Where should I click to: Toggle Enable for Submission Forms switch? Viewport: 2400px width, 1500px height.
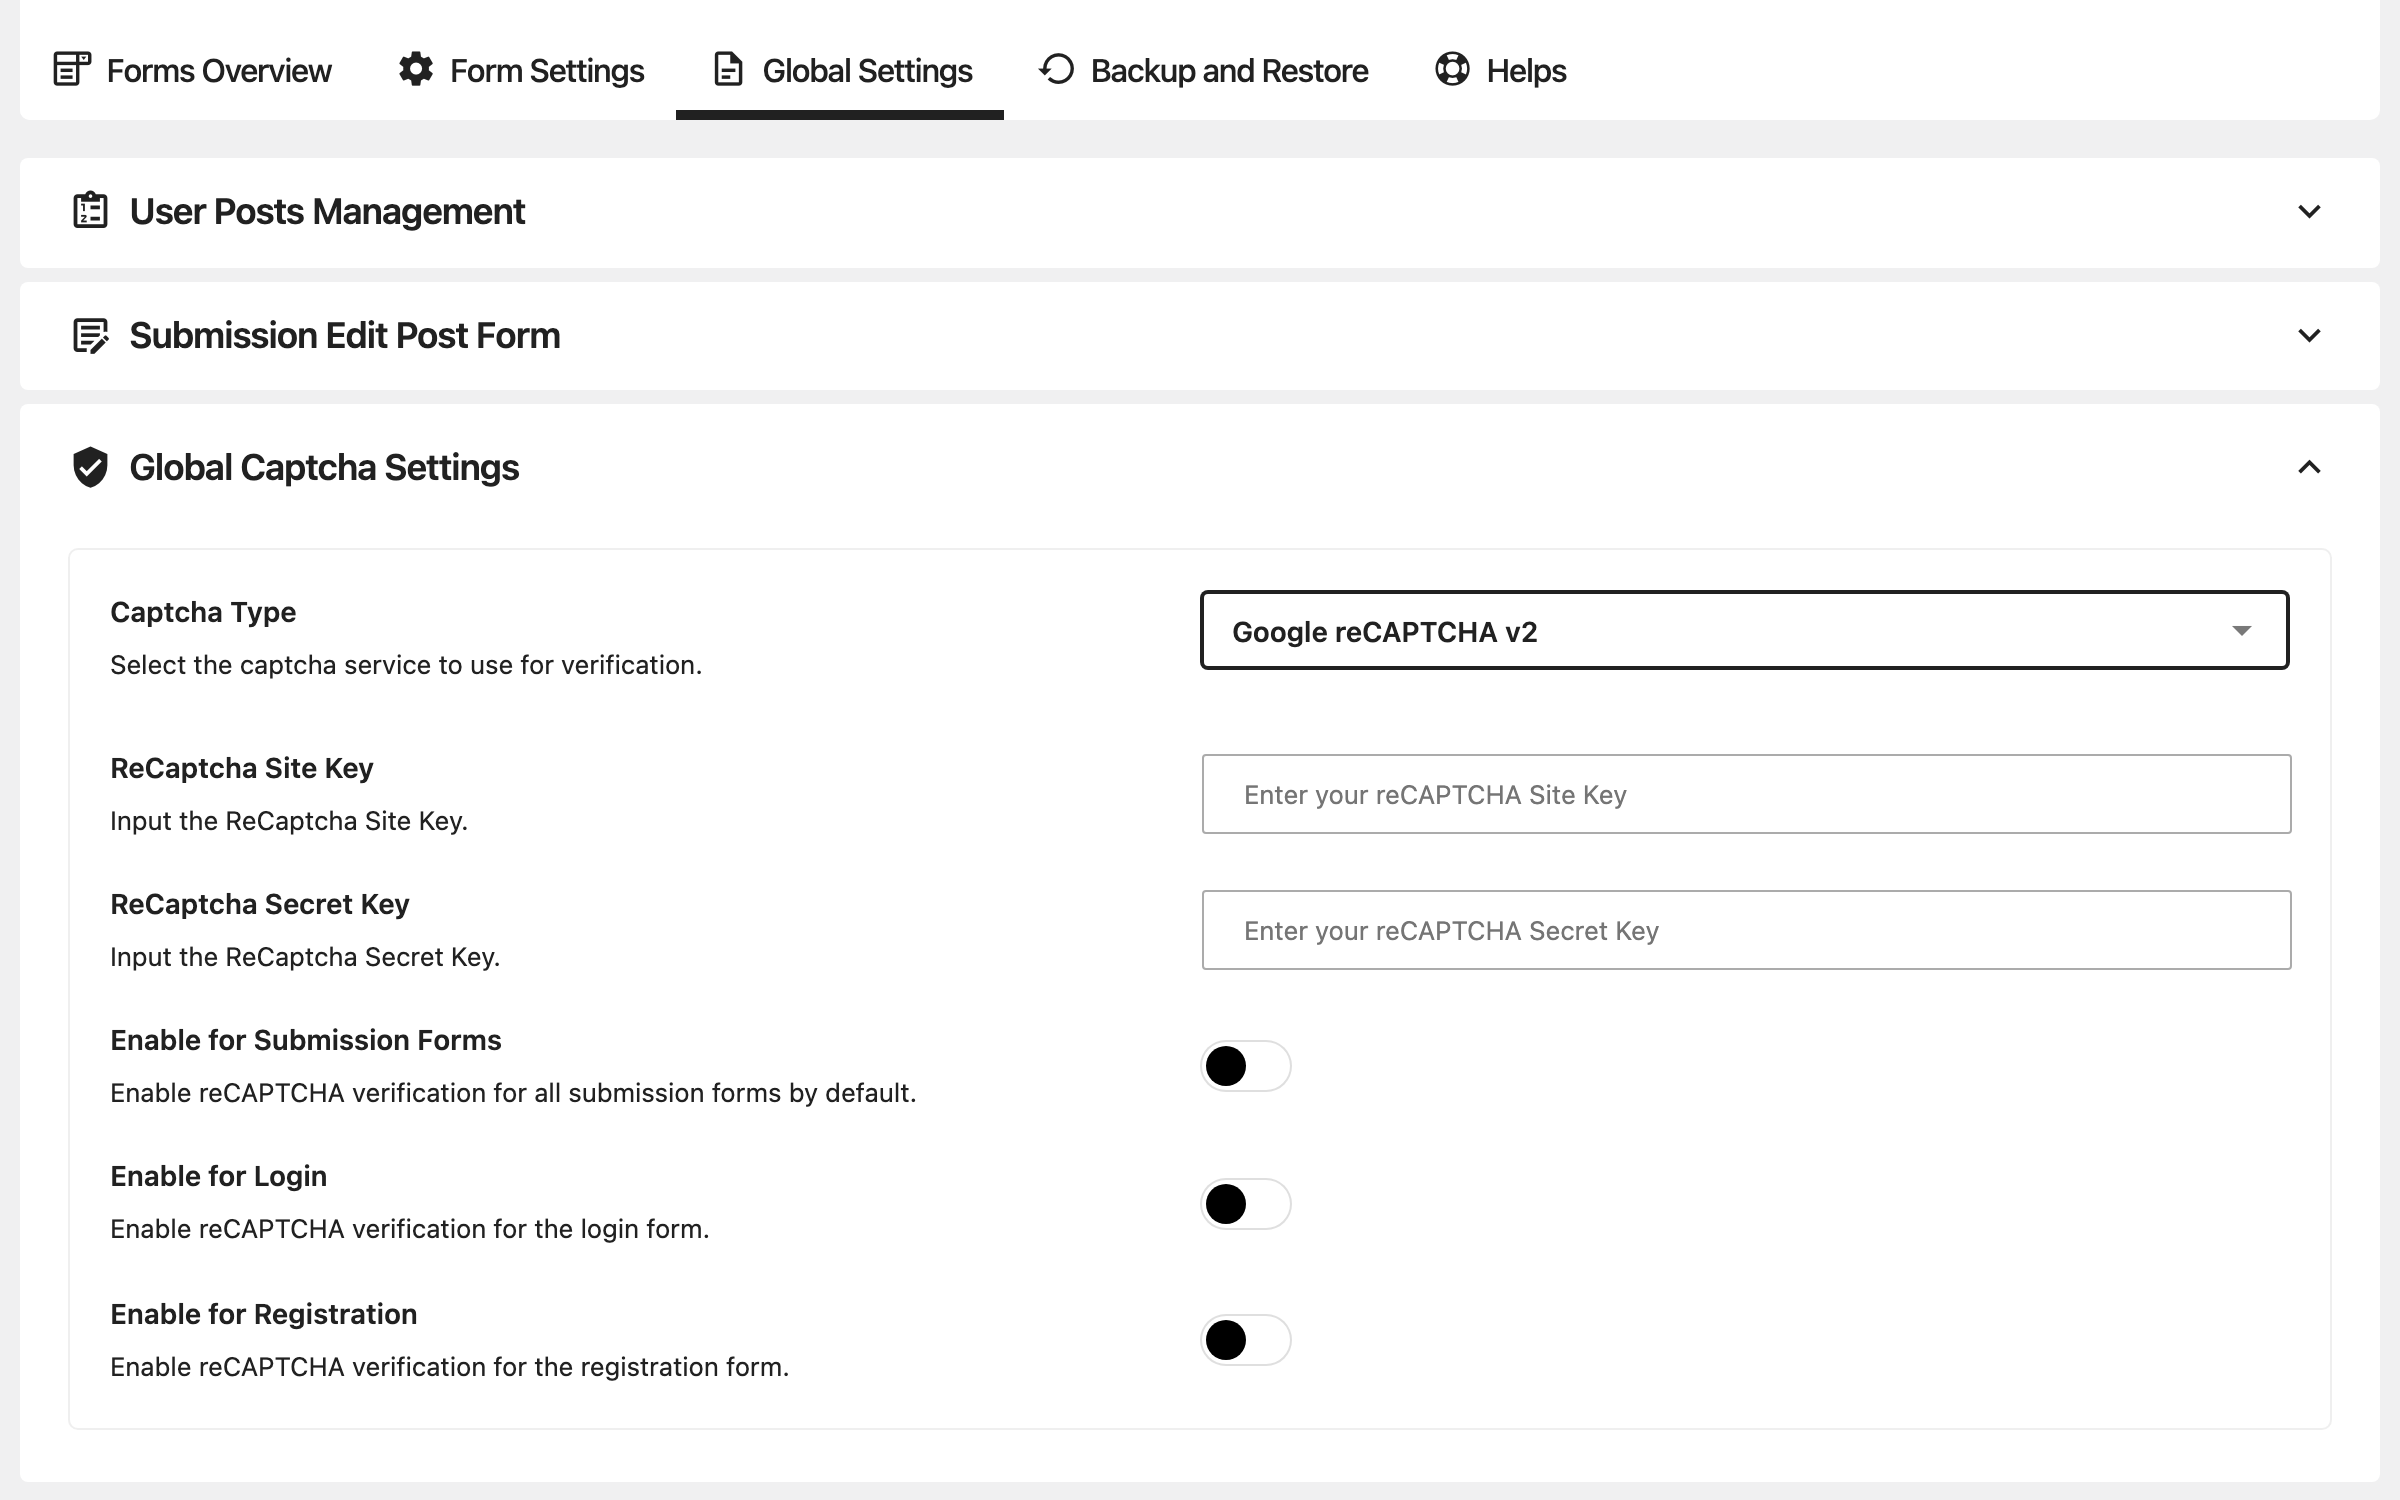point(1246,1066)
